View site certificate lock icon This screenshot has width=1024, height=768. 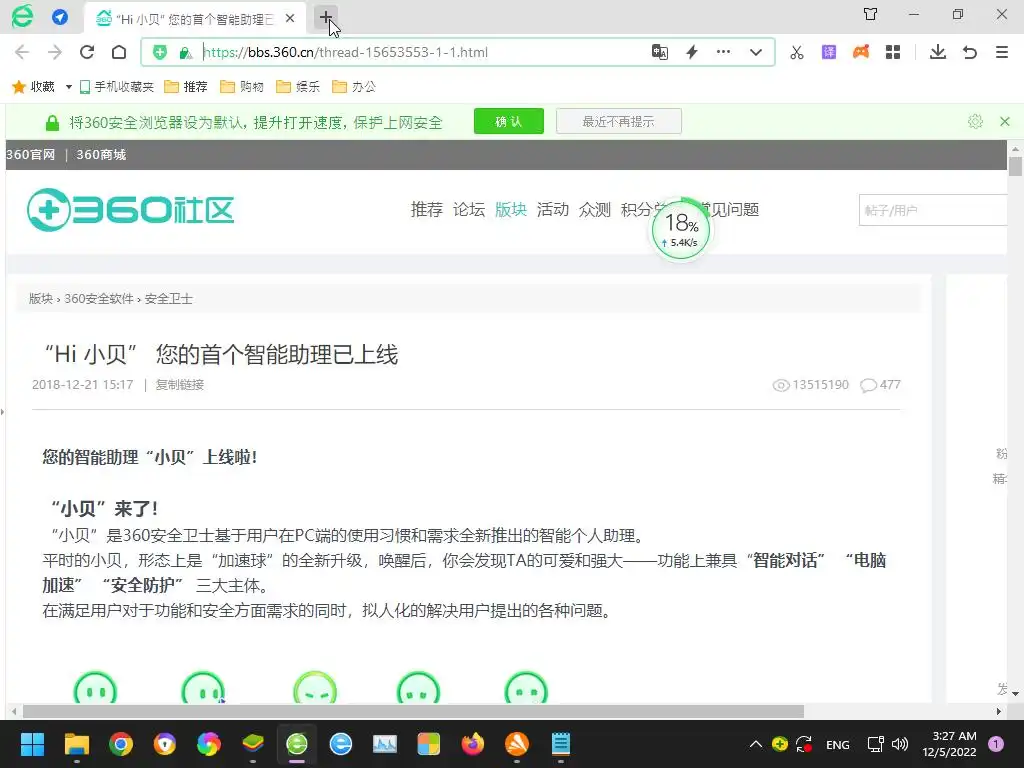pyautogui.click(x=185, y=53)
